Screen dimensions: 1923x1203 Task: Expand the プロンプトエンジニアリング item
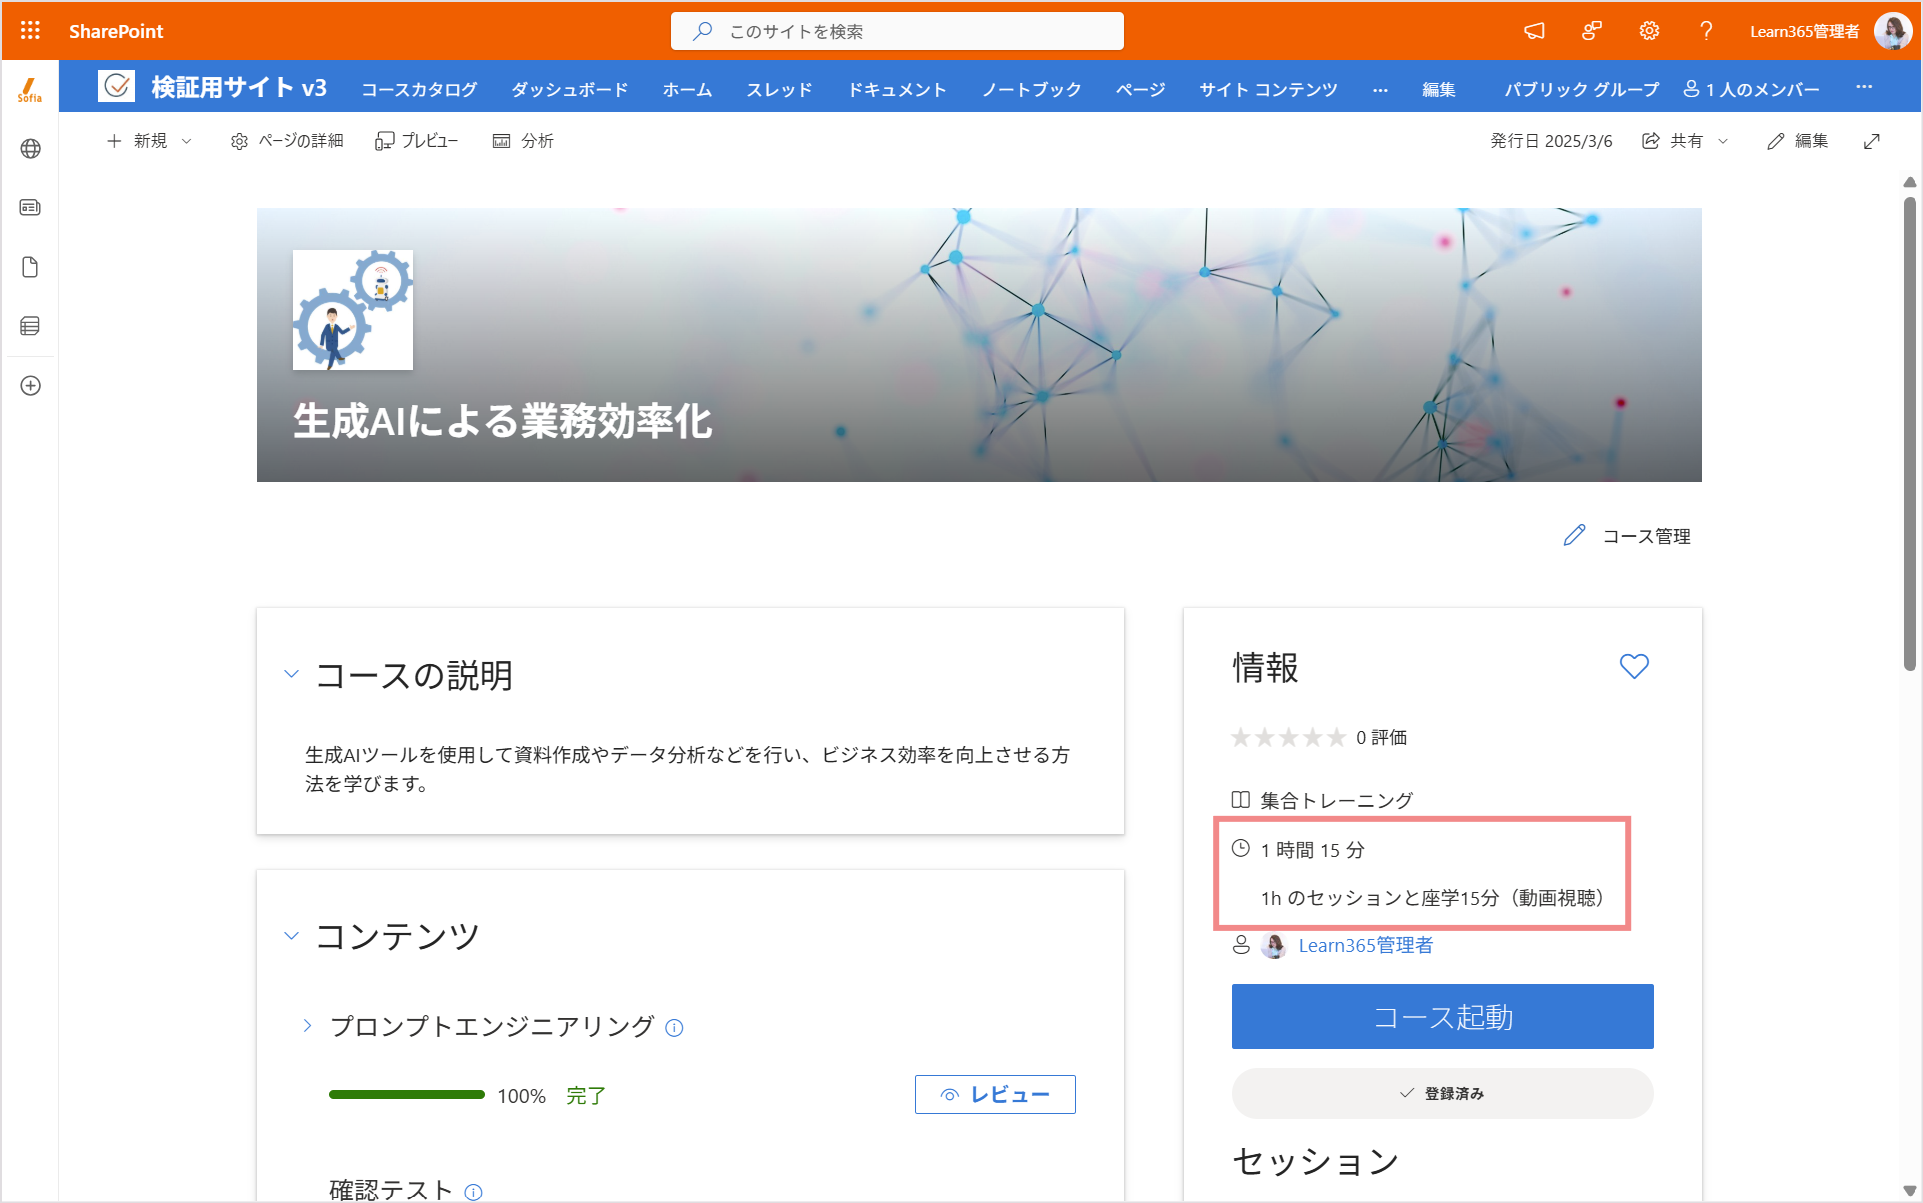pyautogui.click(x=307, y=1026)
